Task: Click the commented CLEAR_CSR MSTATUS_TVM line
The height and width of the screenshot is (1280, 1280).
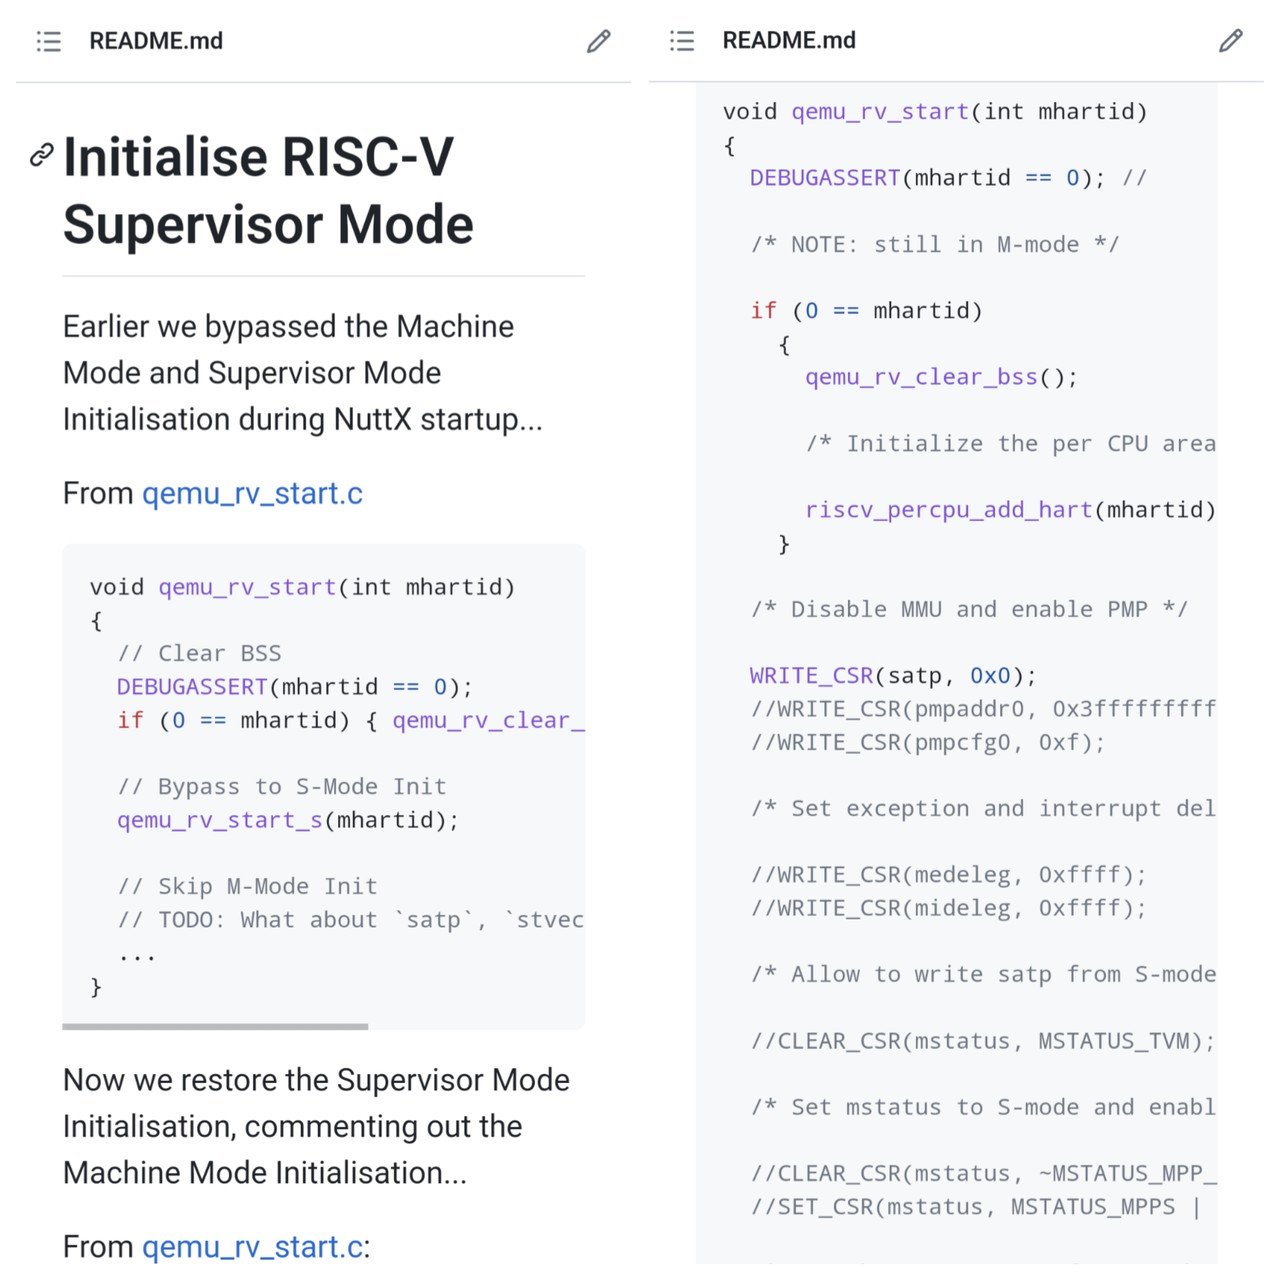Action: tap(982, 1041)
